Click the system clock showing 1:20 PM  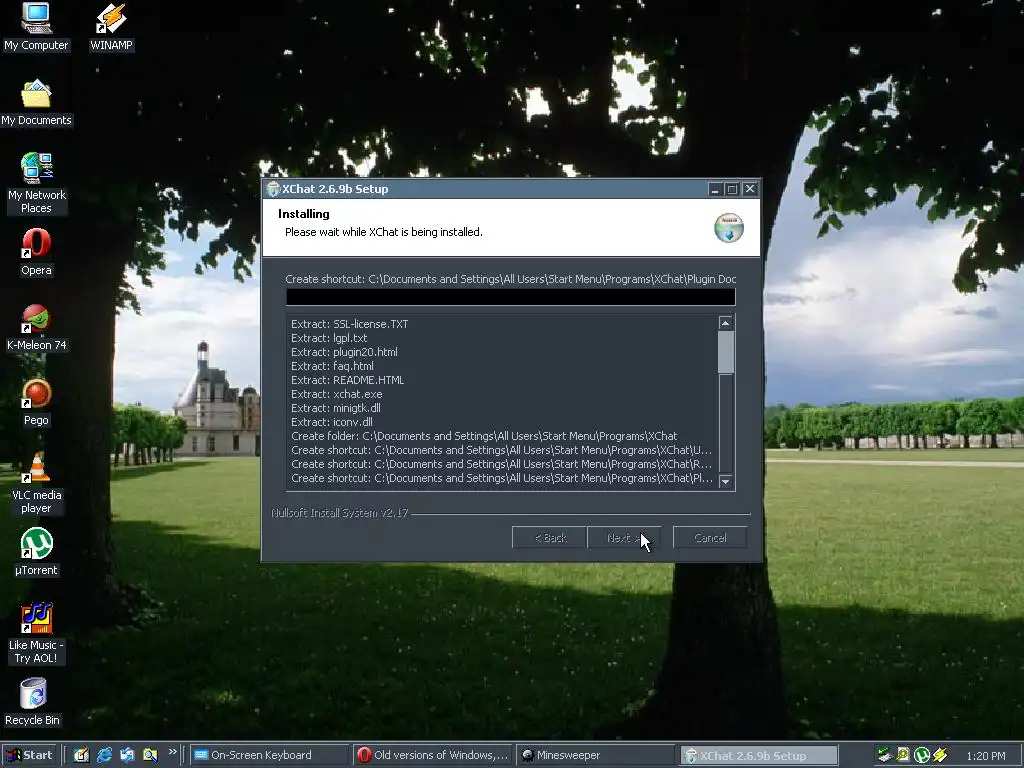(x=985, y=756)
